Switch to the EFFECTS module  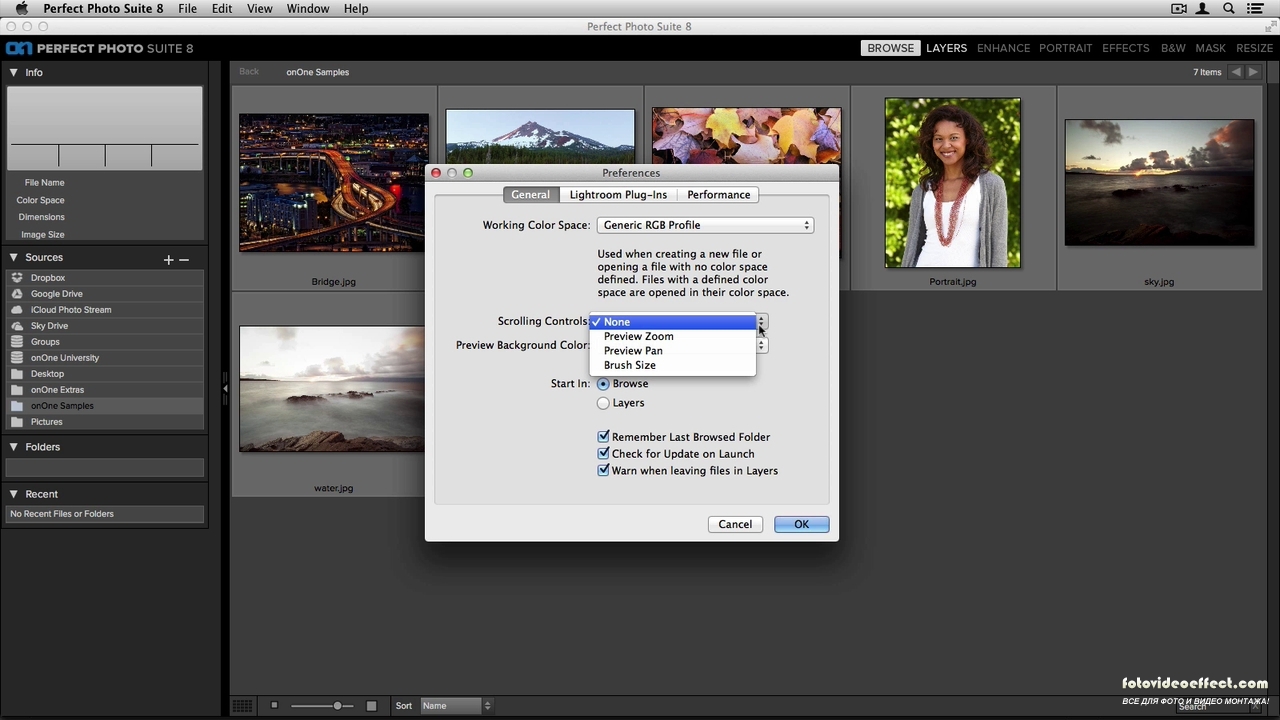click(1125, 48)
